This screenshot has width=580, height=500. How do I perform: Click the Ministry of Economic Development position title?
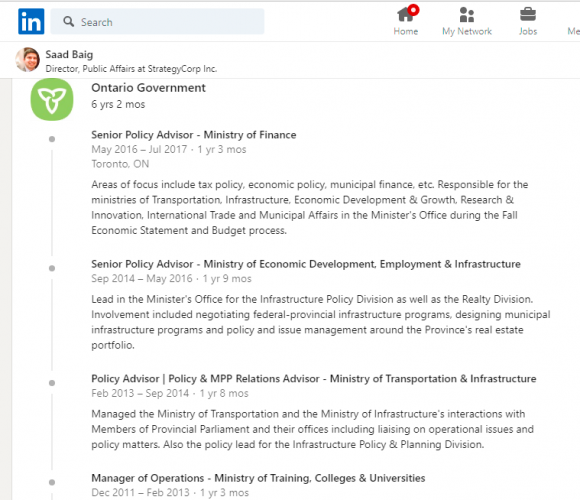point(306,264)
